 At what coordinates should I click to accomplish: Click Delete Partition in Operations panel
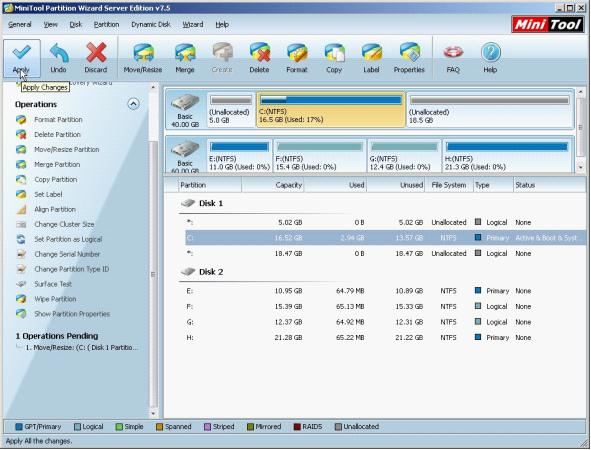[x=57, y=135]
